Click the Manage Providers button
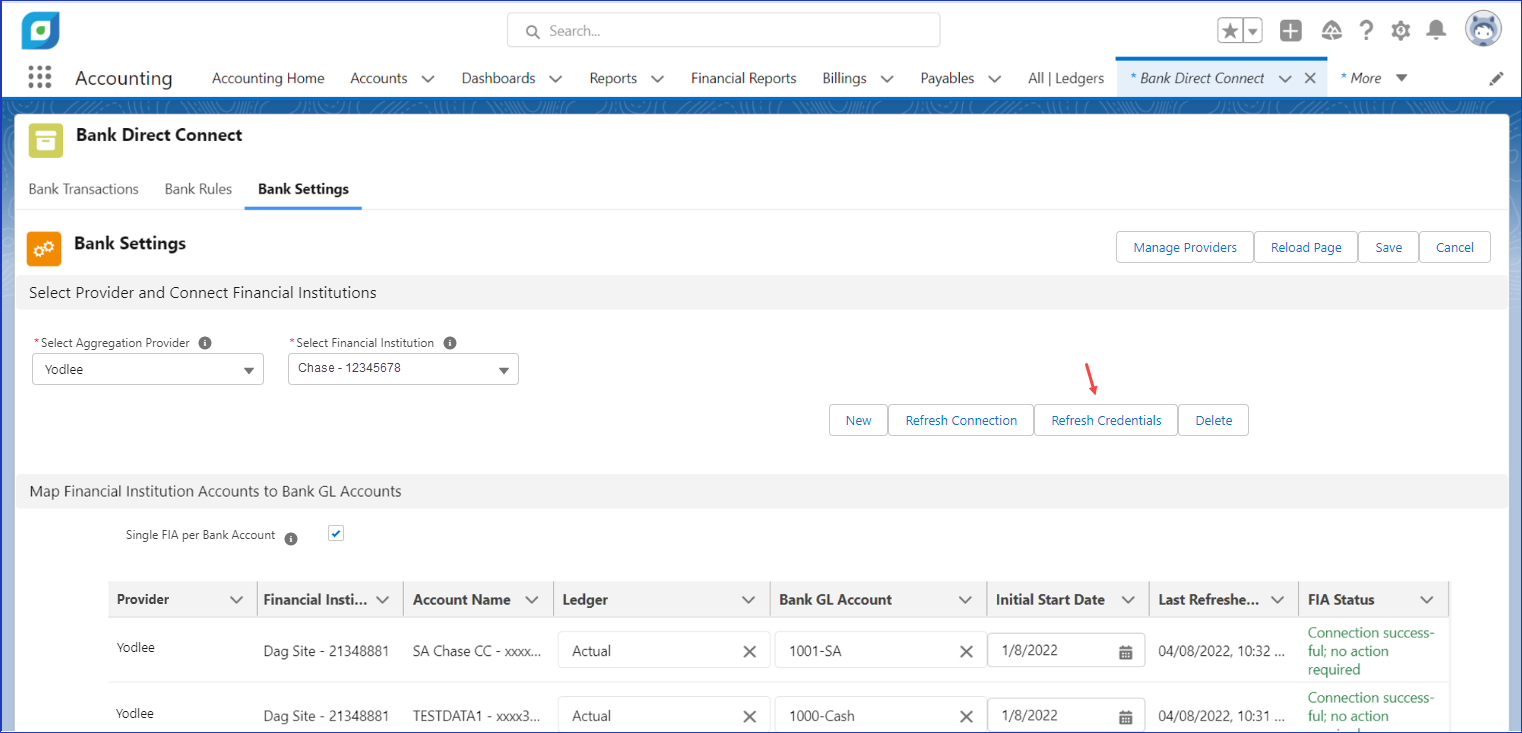 coord(1185,247)
